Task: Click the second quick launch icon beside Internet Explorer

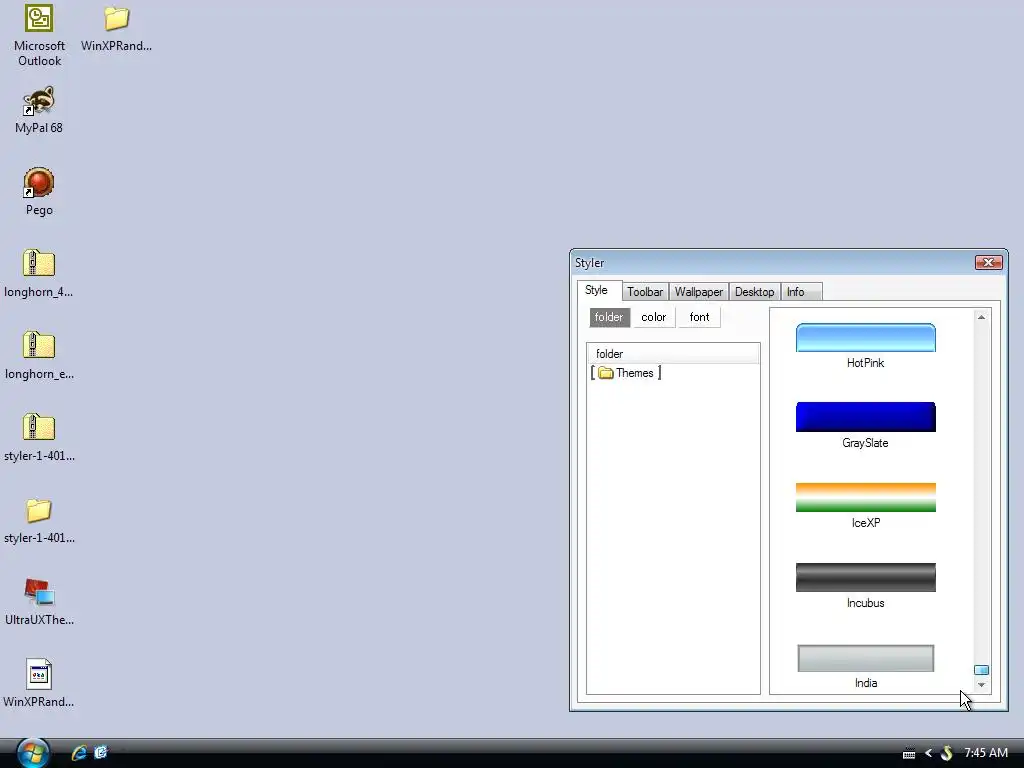Action: [x=101, y=752]
